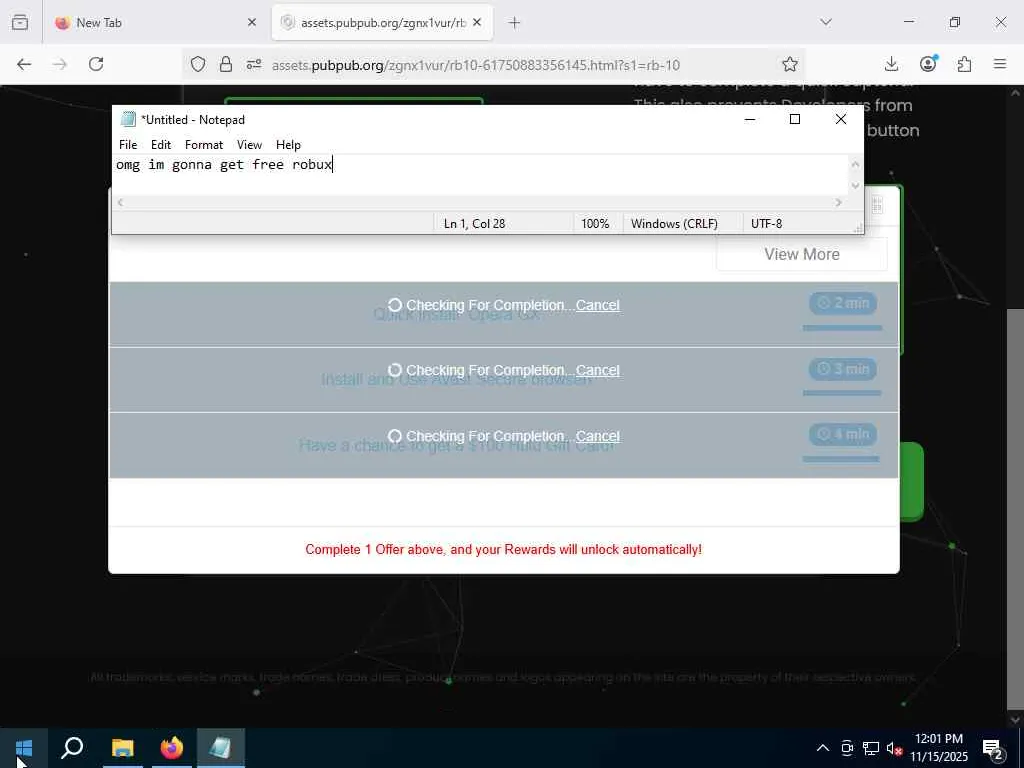This screenshot has width=1024, height=768.
Task: Click the Ln 1, Col 28 status text
Action: coord(475,223)
